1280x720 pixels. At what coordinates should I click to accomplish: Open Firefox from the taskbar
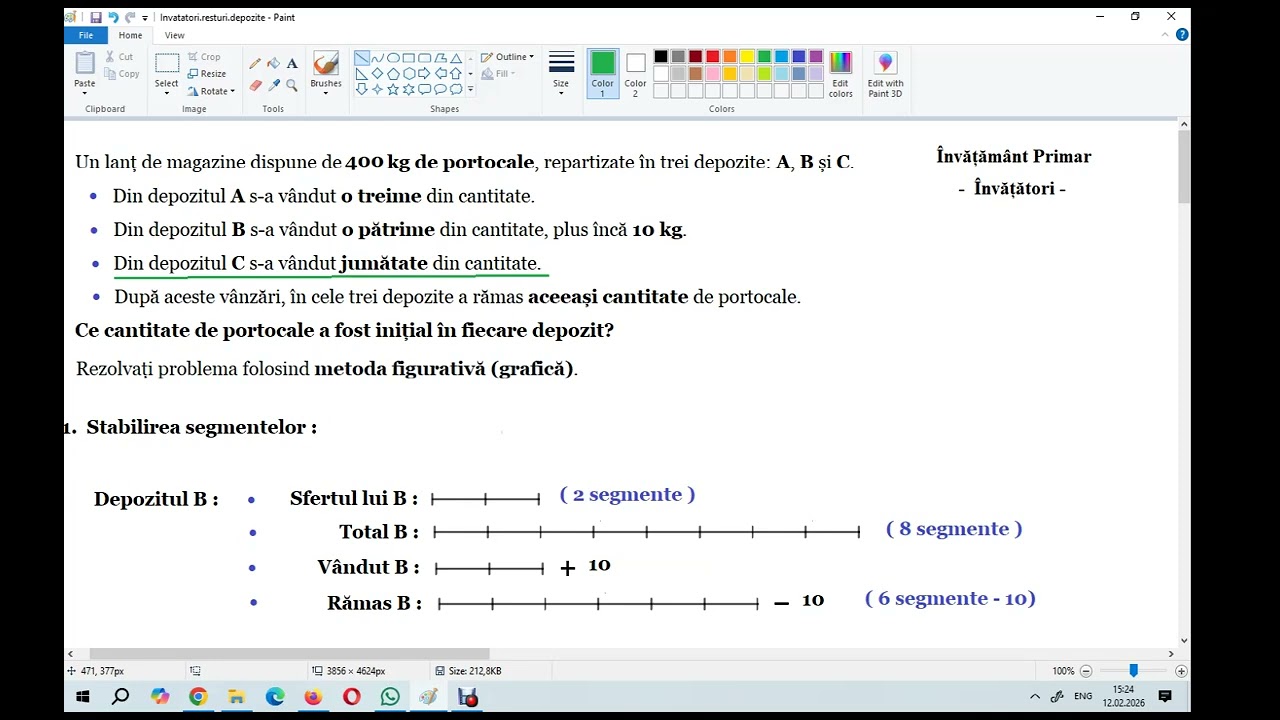click(x=313, y=696)
